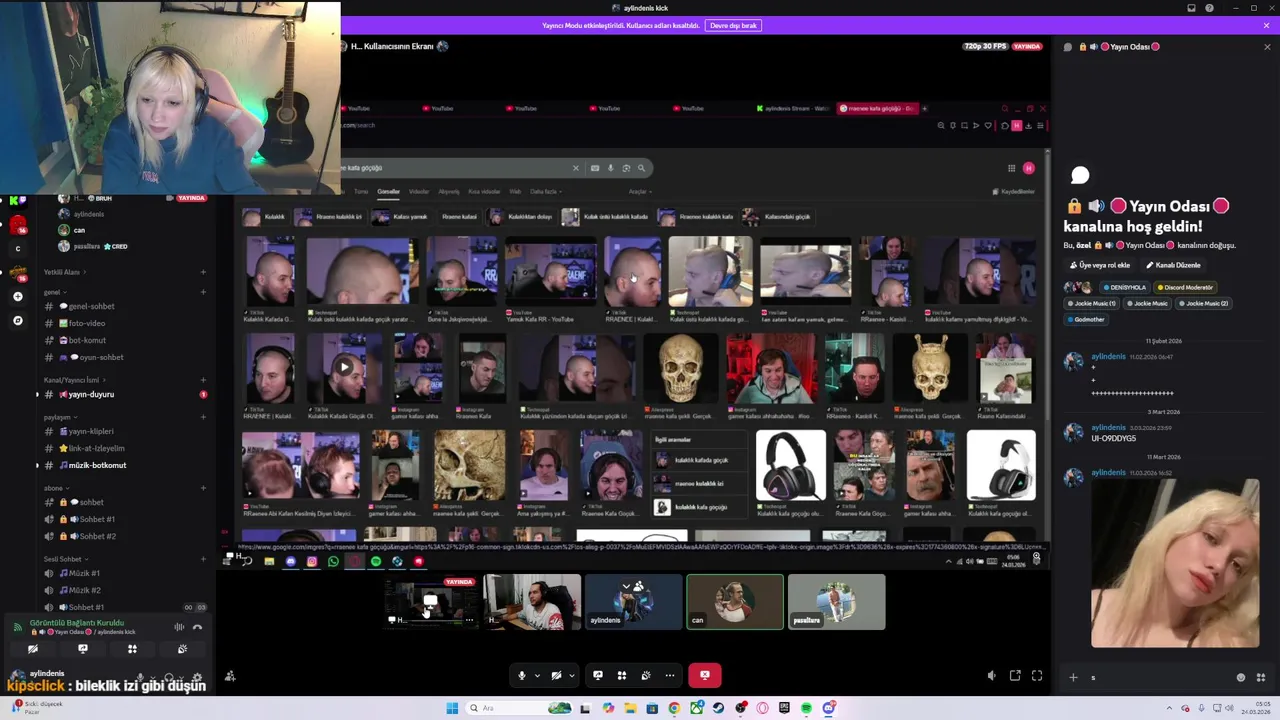This screenshot has height=720, width=1280.
Task: Toggle camera button in call controls
Action: click(556, 675)
